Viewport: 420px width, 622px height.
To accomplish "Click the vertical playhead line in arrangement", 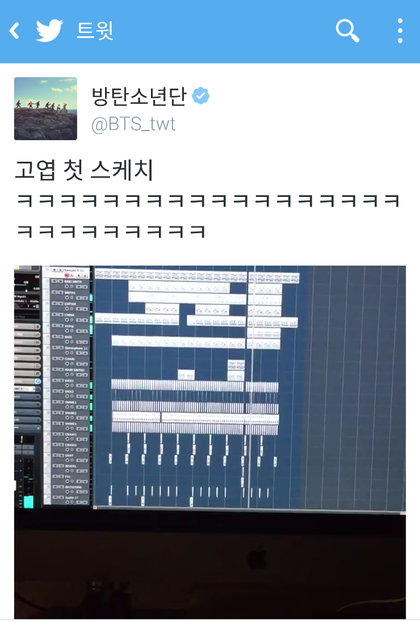I will 250,387.
